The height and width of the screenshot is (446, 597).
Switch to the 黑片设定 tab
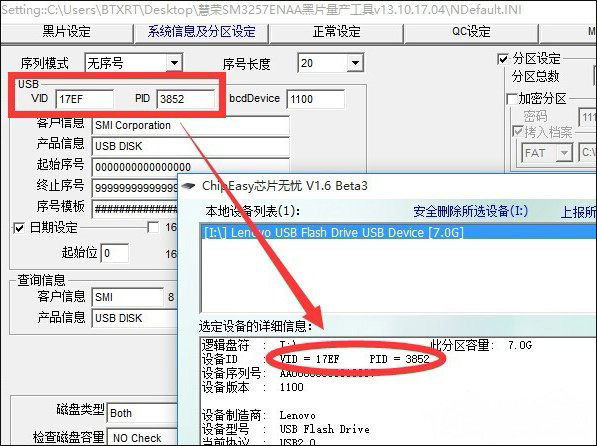(x=67, y=32)
